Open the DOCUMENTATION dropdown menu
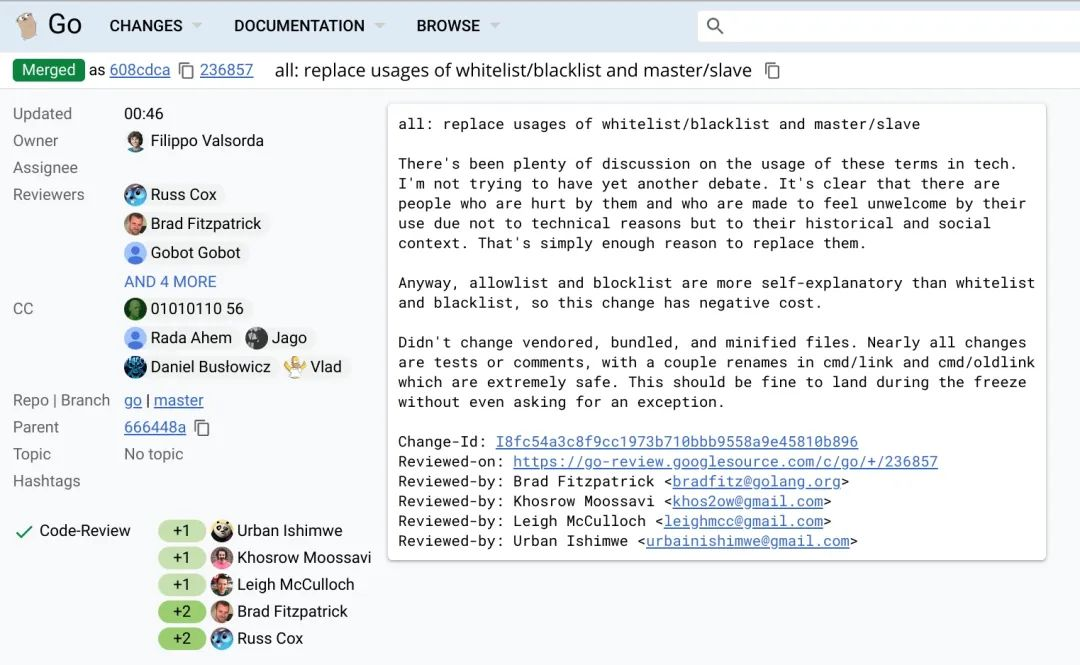The image size is (1080, 665). [x=309, y=26]
